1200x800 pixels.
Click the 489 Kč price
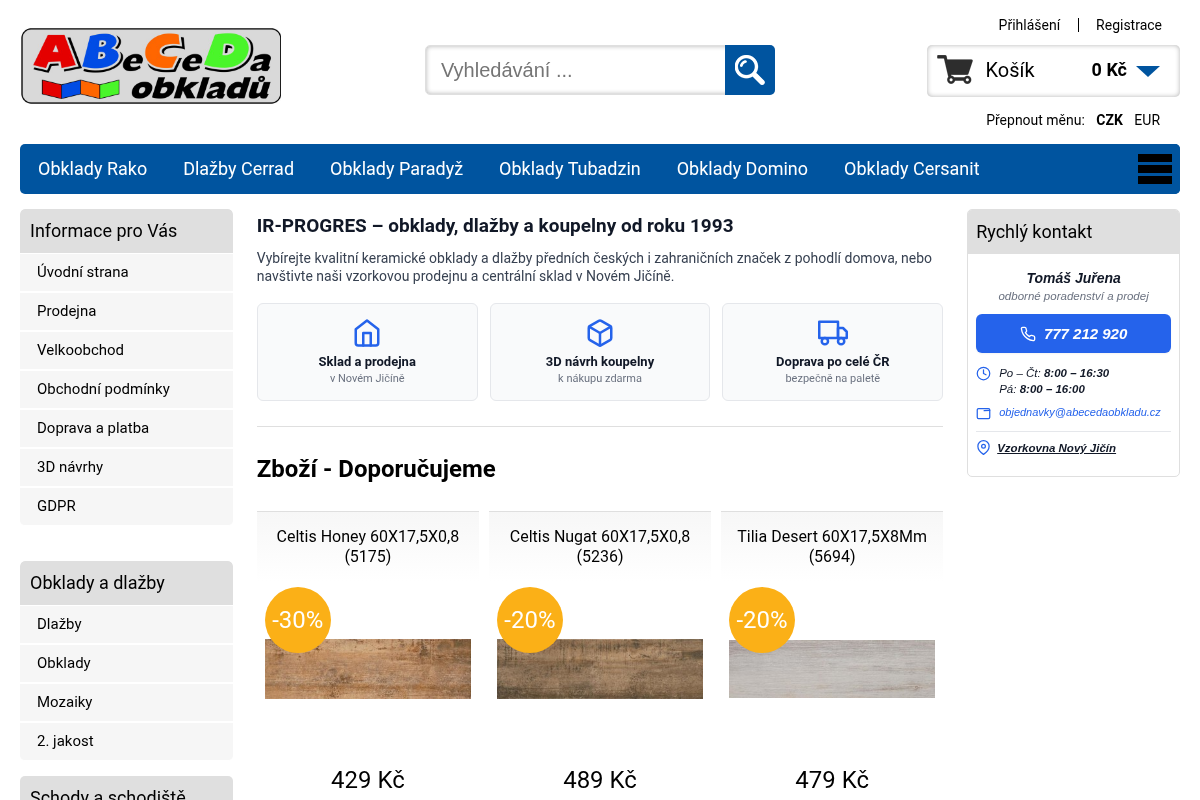(600, 780)
